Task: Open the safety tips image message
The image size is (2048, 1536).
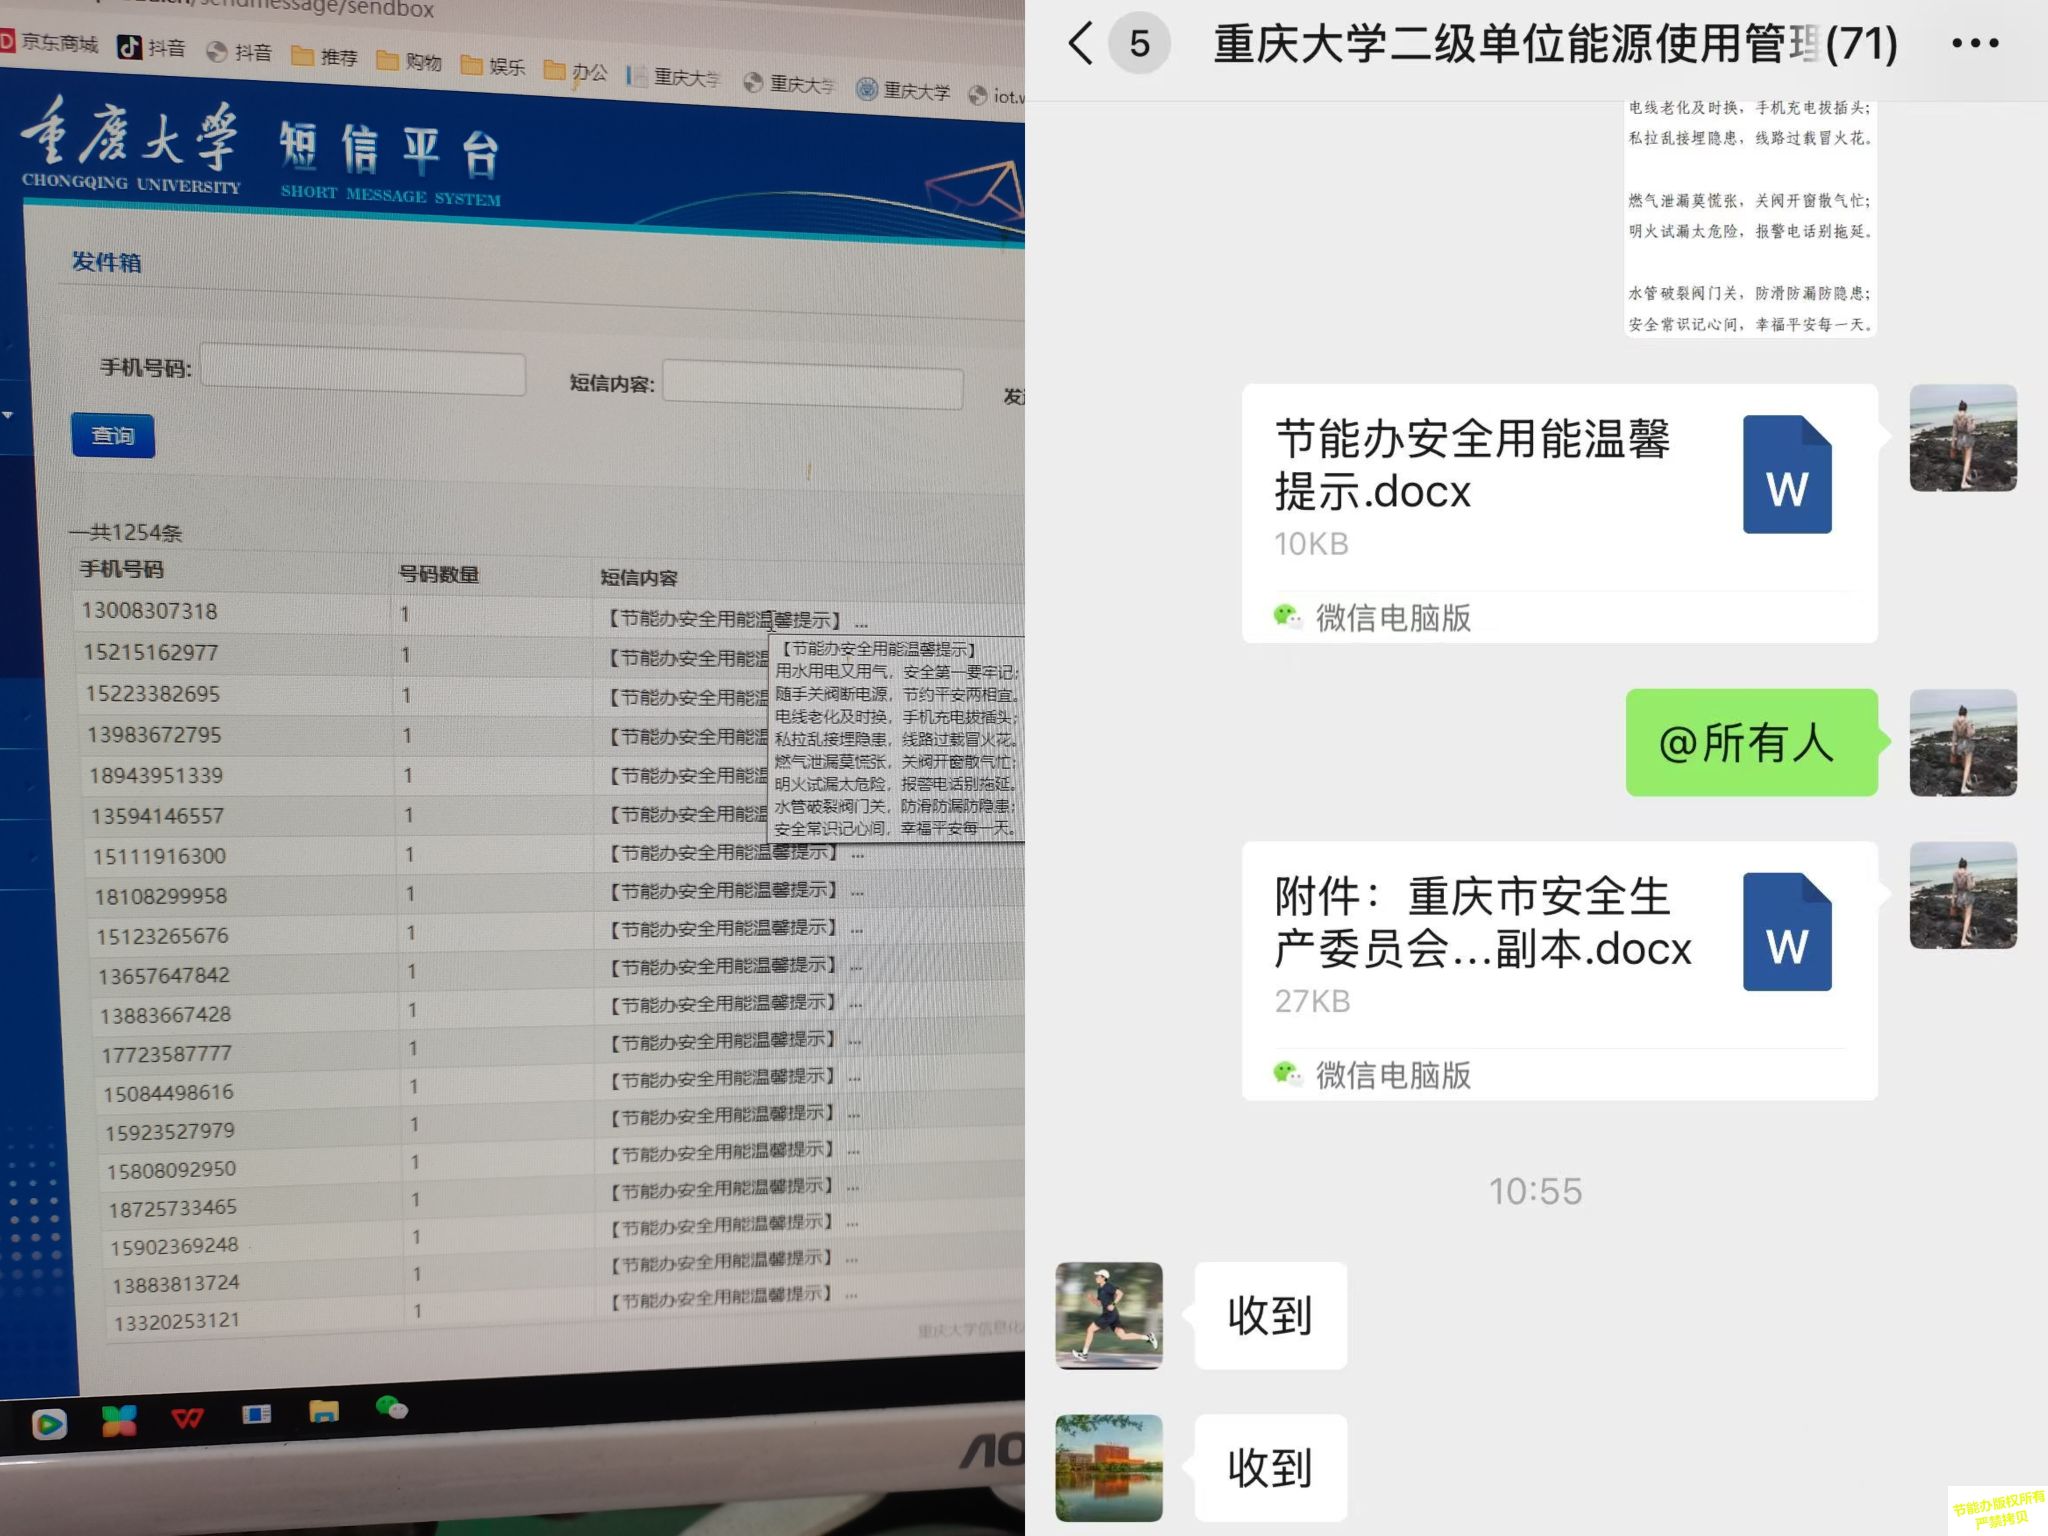Action: click(x=1750, y=218)
